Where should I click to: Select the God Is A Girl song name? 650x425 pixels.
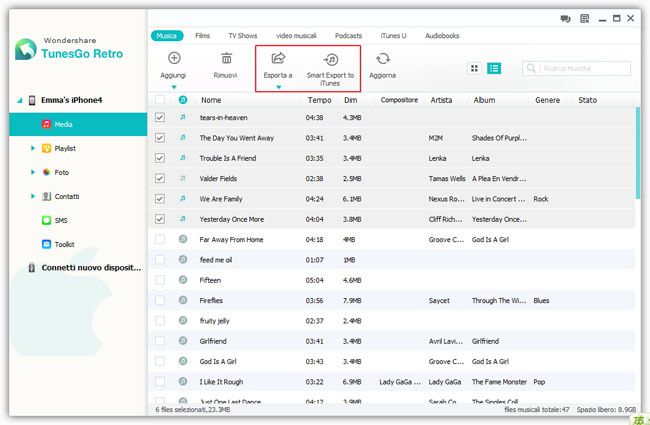(218, 361)
